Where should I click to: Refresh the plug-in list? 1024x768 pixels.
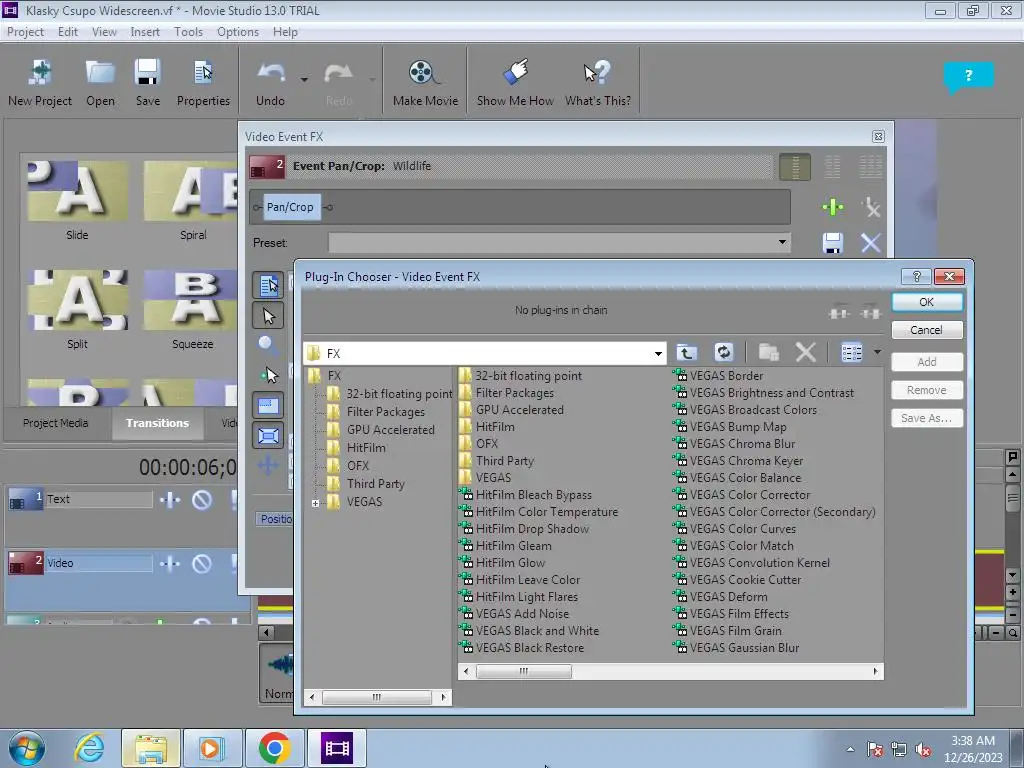724,353
